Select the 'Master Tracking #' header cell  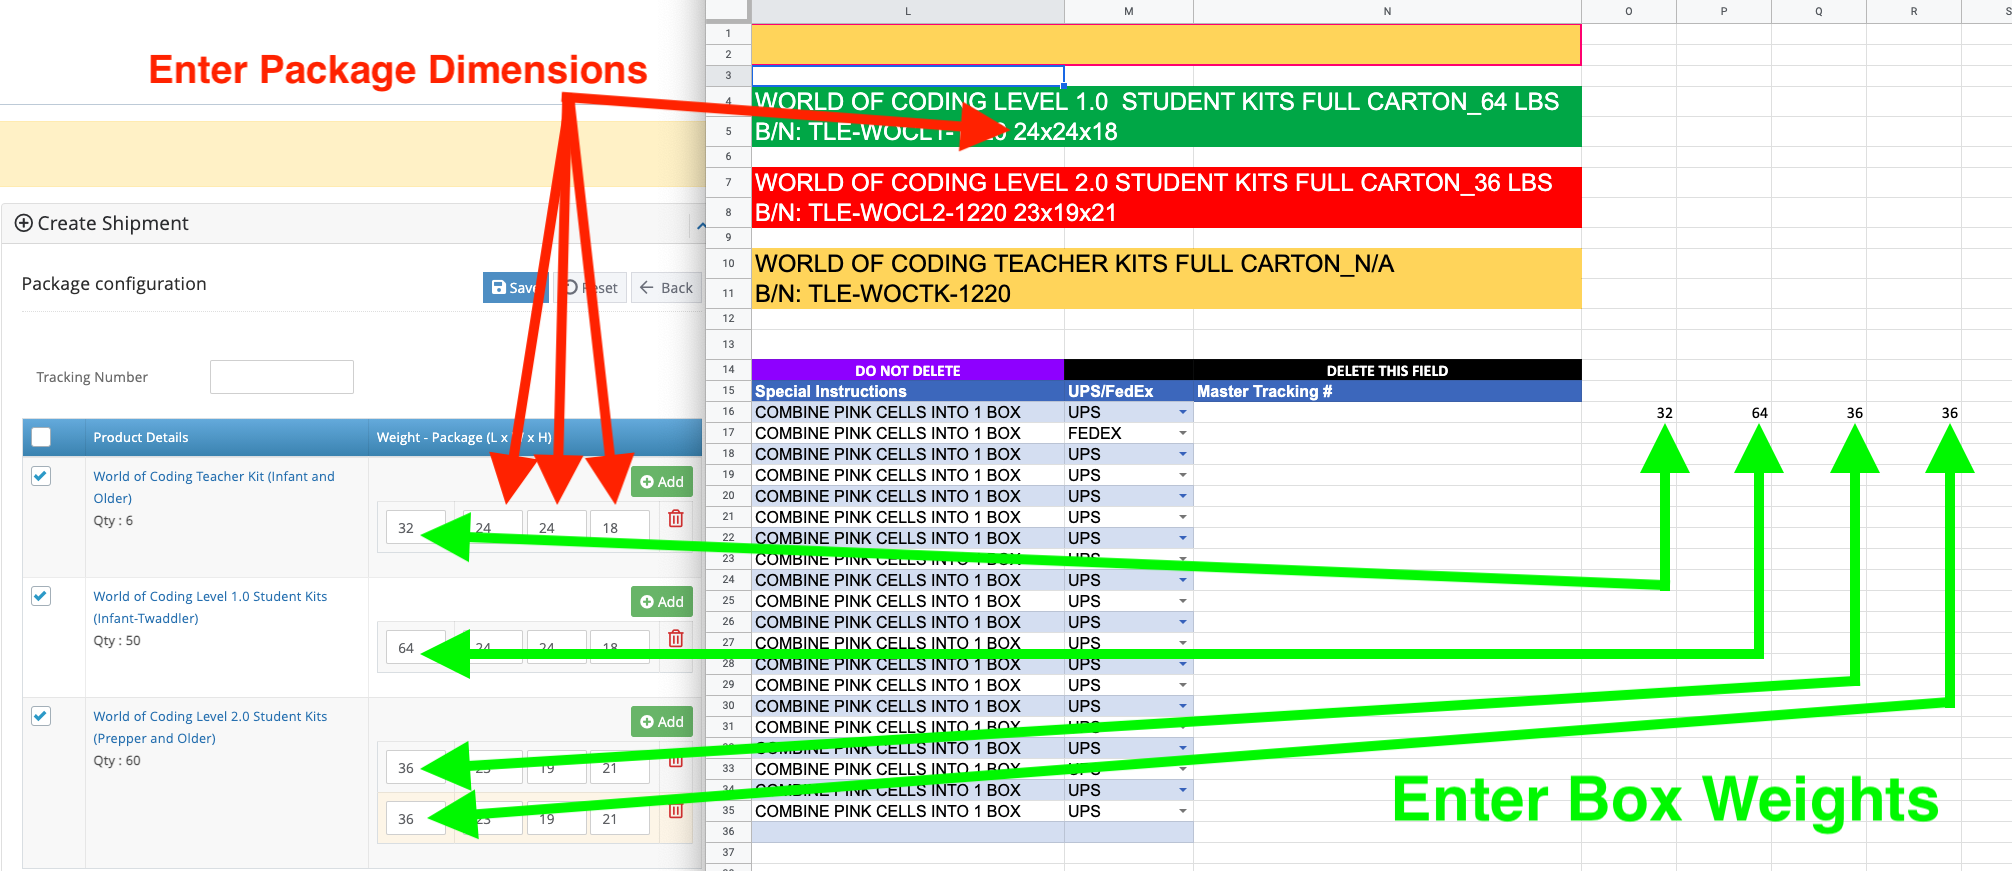click(1387, 391)
